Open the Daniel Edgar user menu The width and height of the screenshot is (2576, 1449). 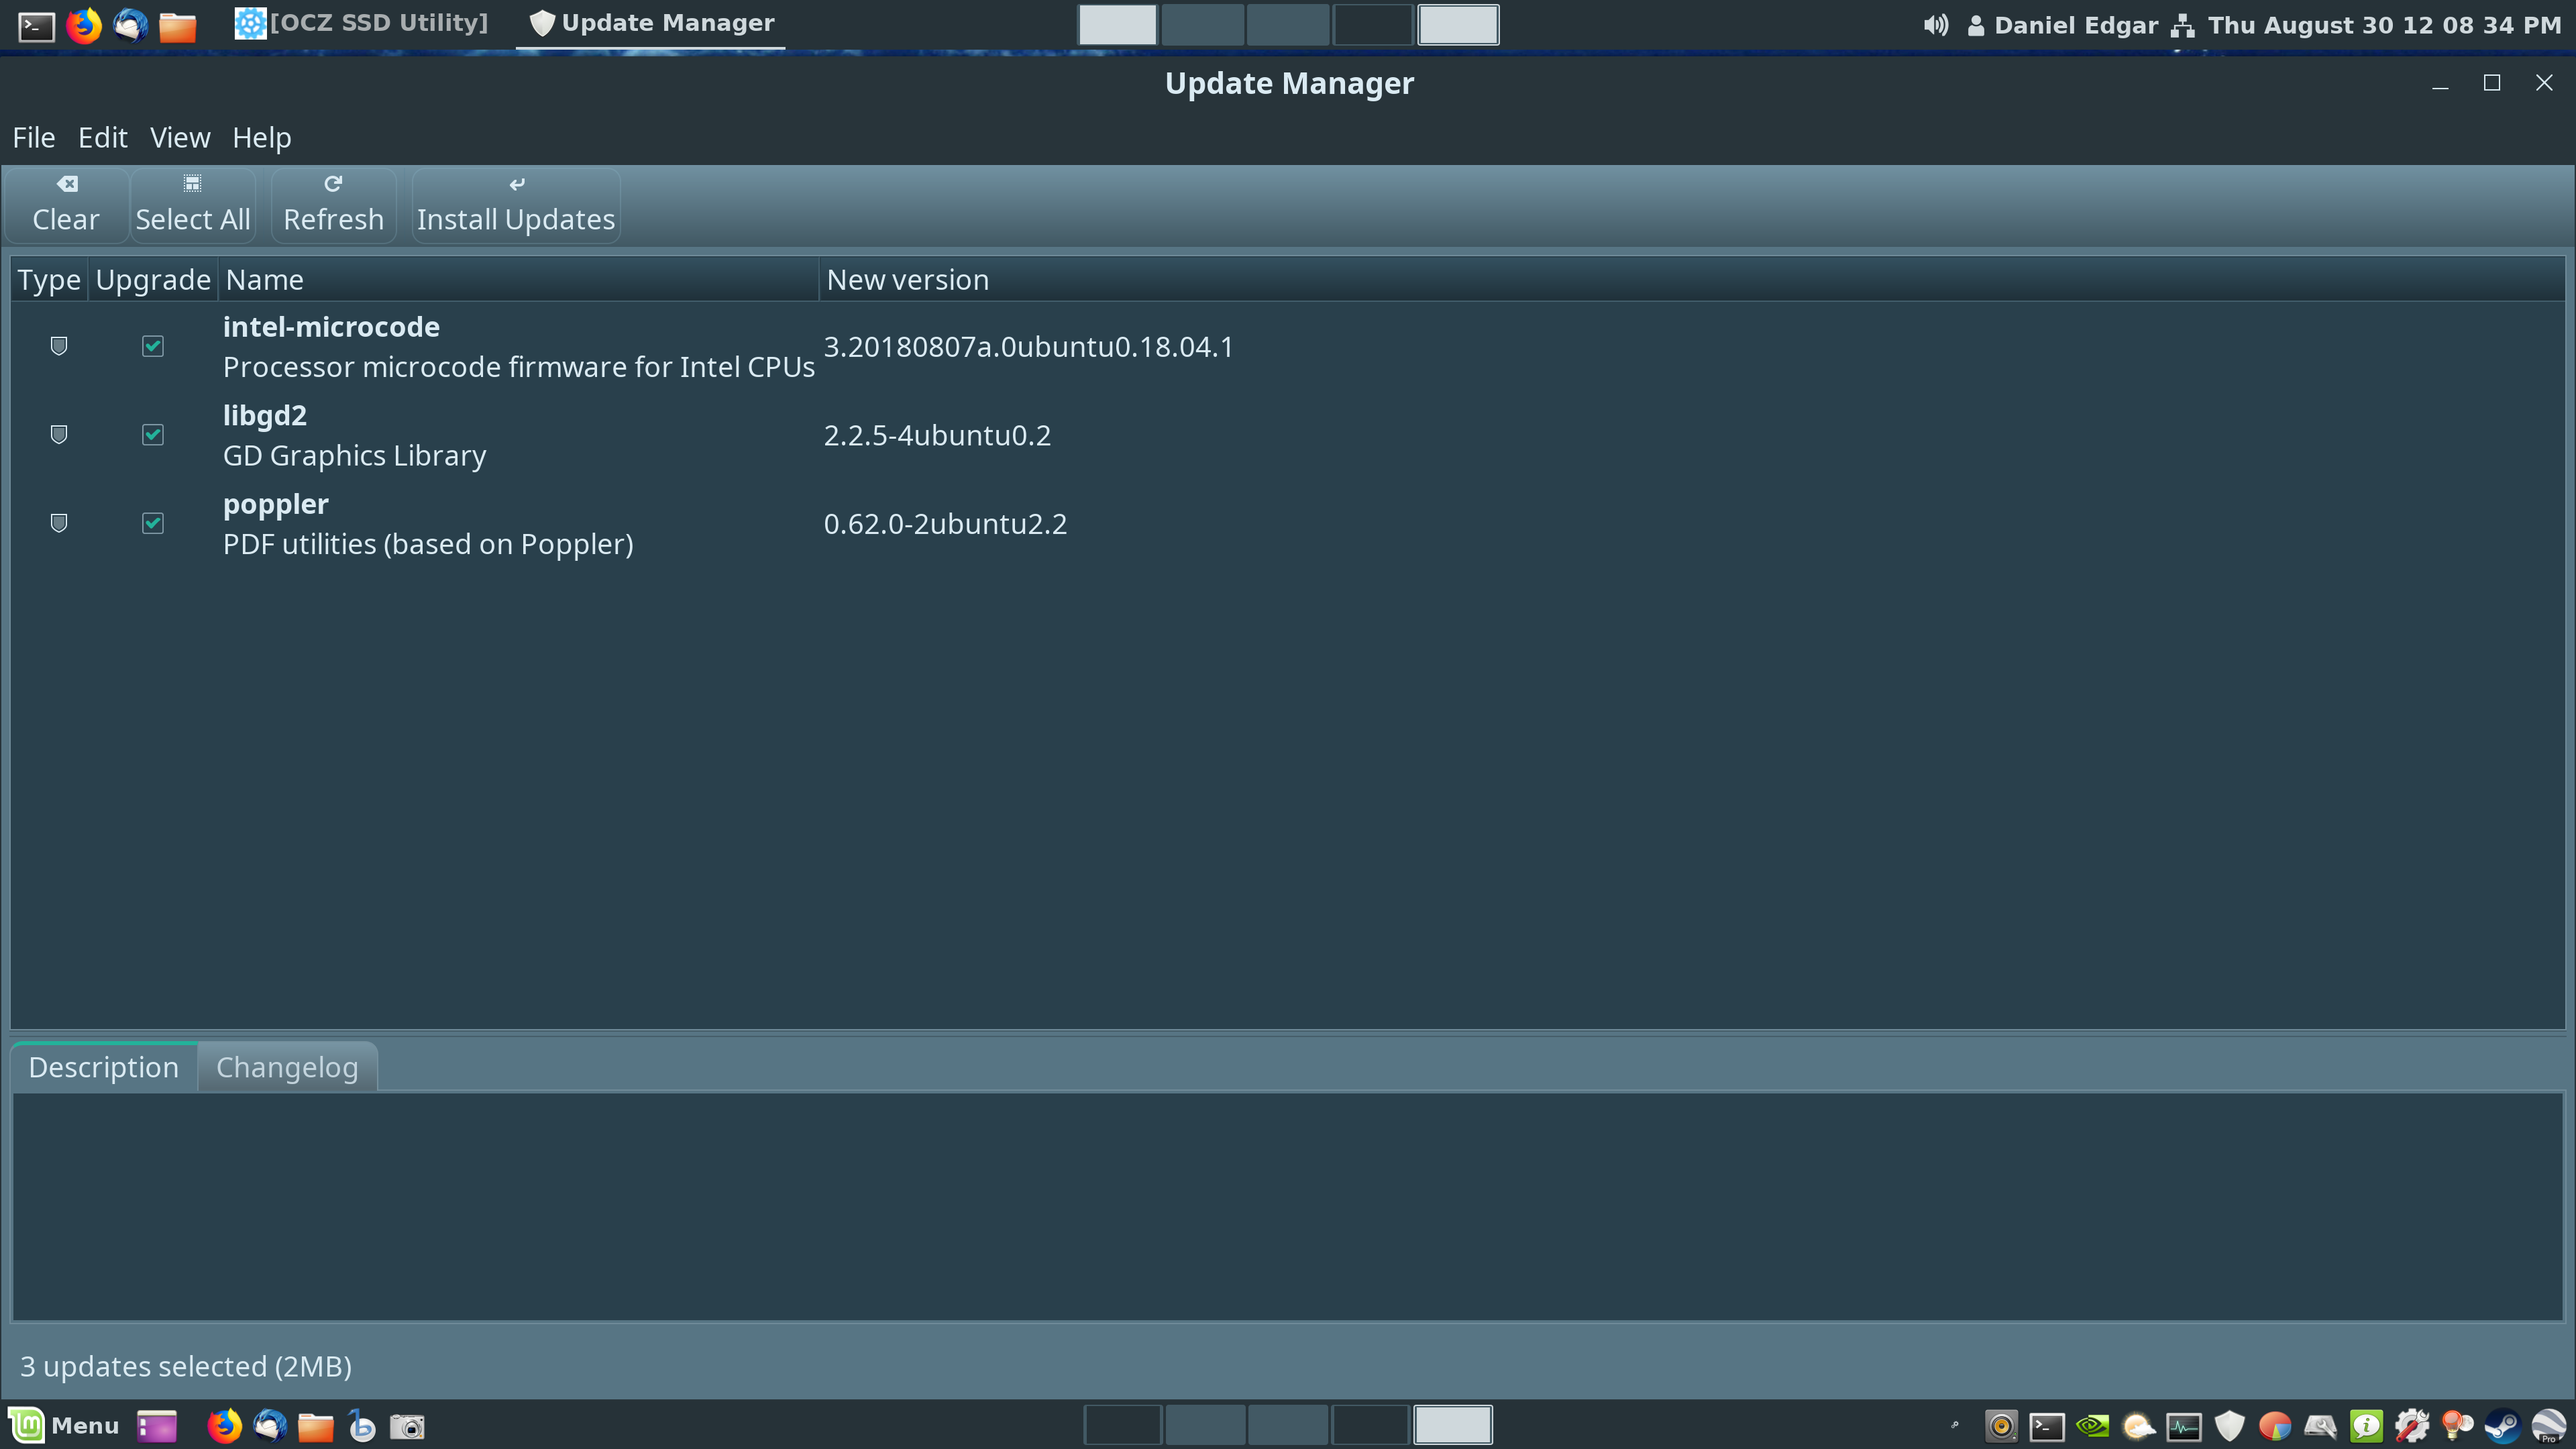(2062, 25)
